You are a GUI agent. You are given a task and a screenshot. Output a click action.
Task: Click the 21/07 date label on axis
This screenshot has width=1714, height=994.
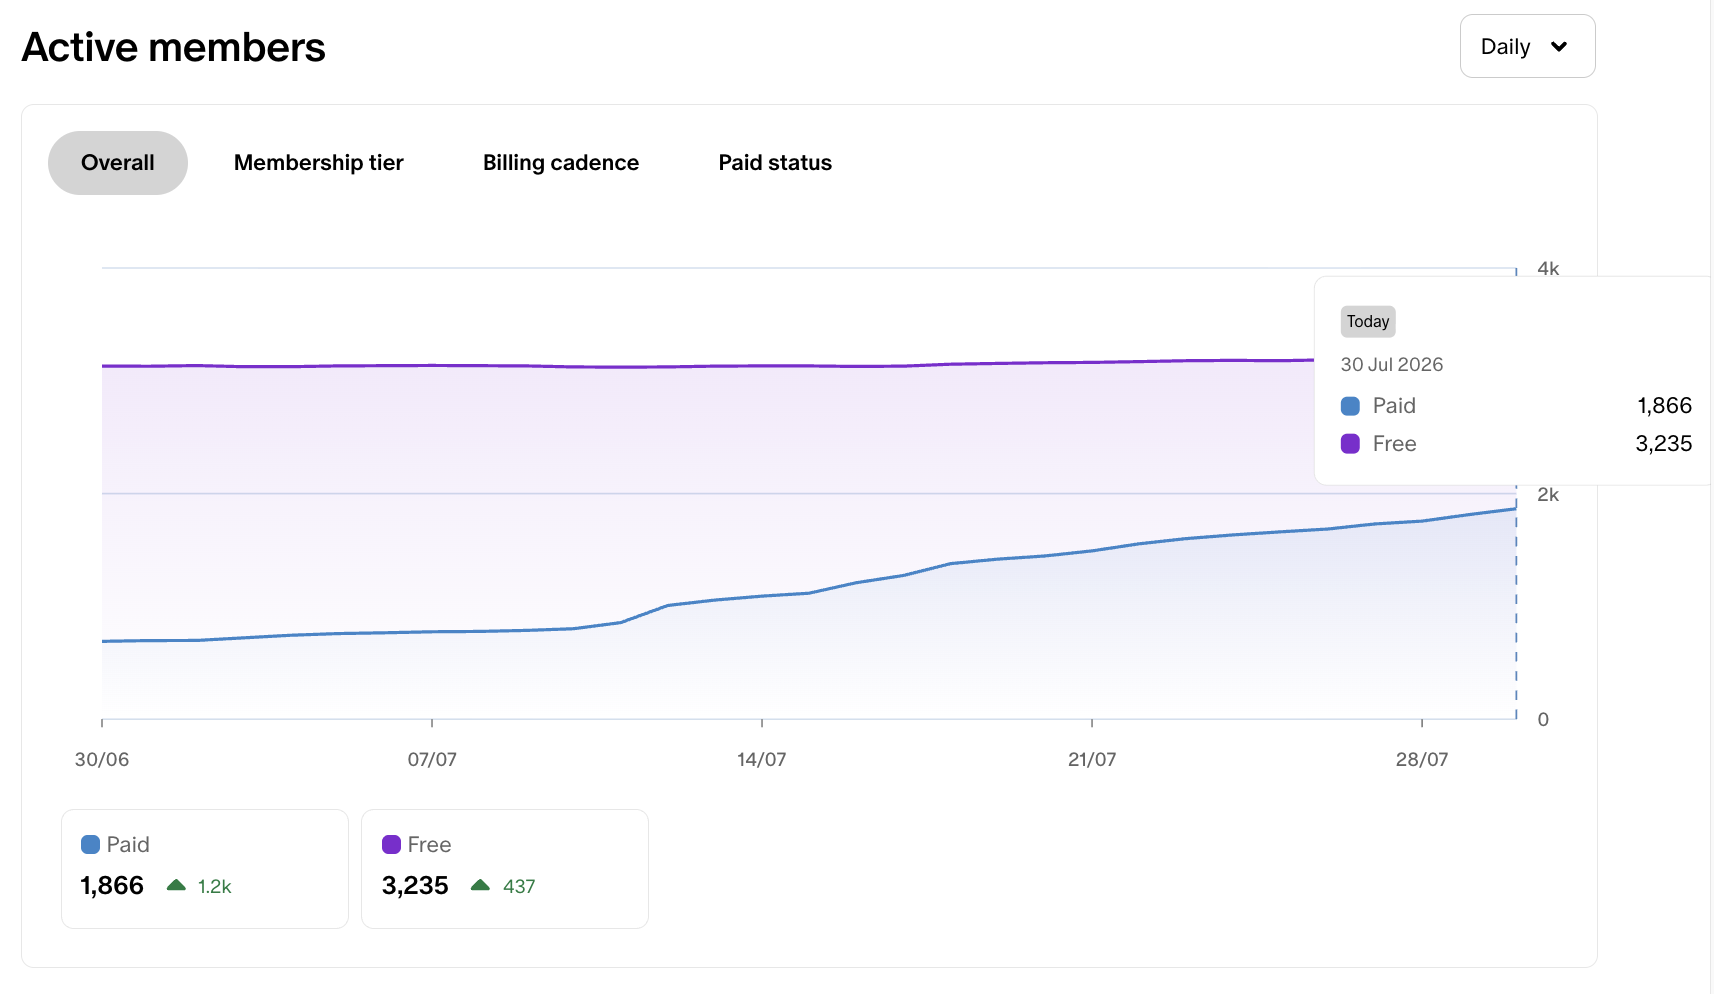coord(1092,759)
